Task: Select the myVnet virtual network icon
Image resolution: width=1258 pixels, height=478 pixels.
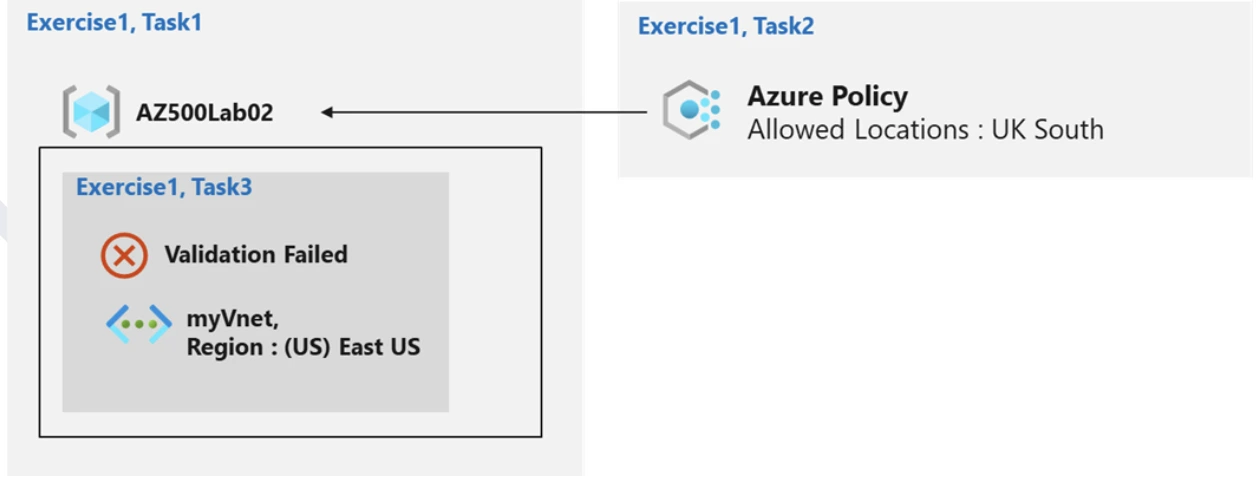Action: (139, 324)
